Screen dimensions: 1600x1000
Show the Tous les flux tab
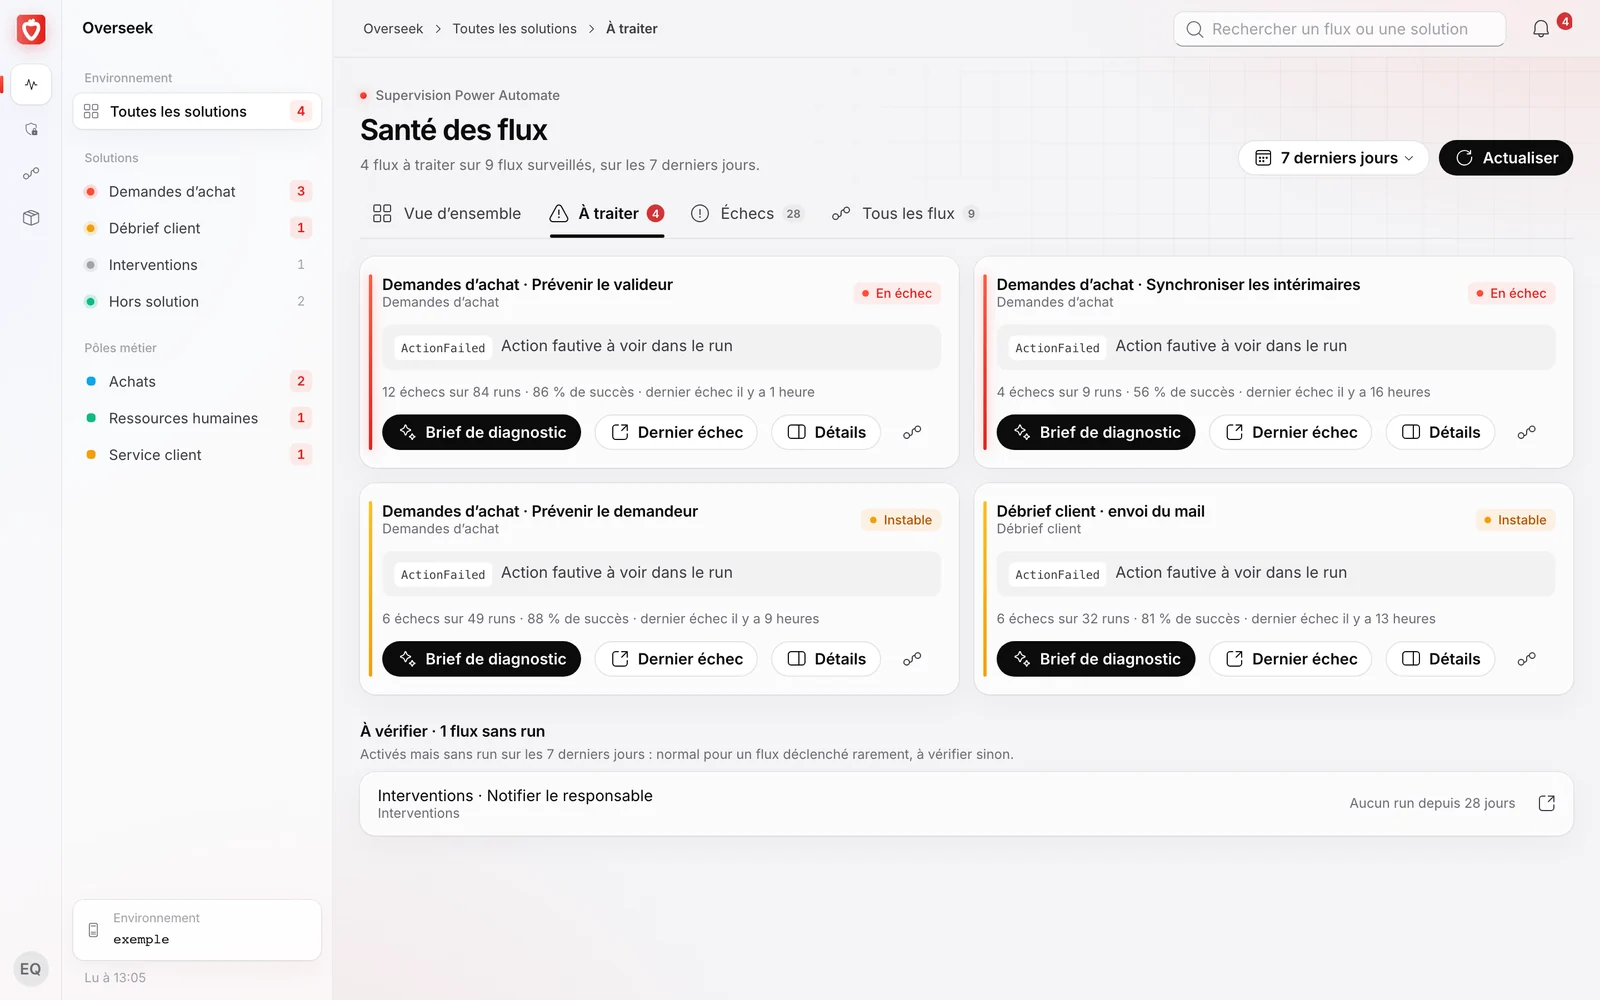[905, 213]
